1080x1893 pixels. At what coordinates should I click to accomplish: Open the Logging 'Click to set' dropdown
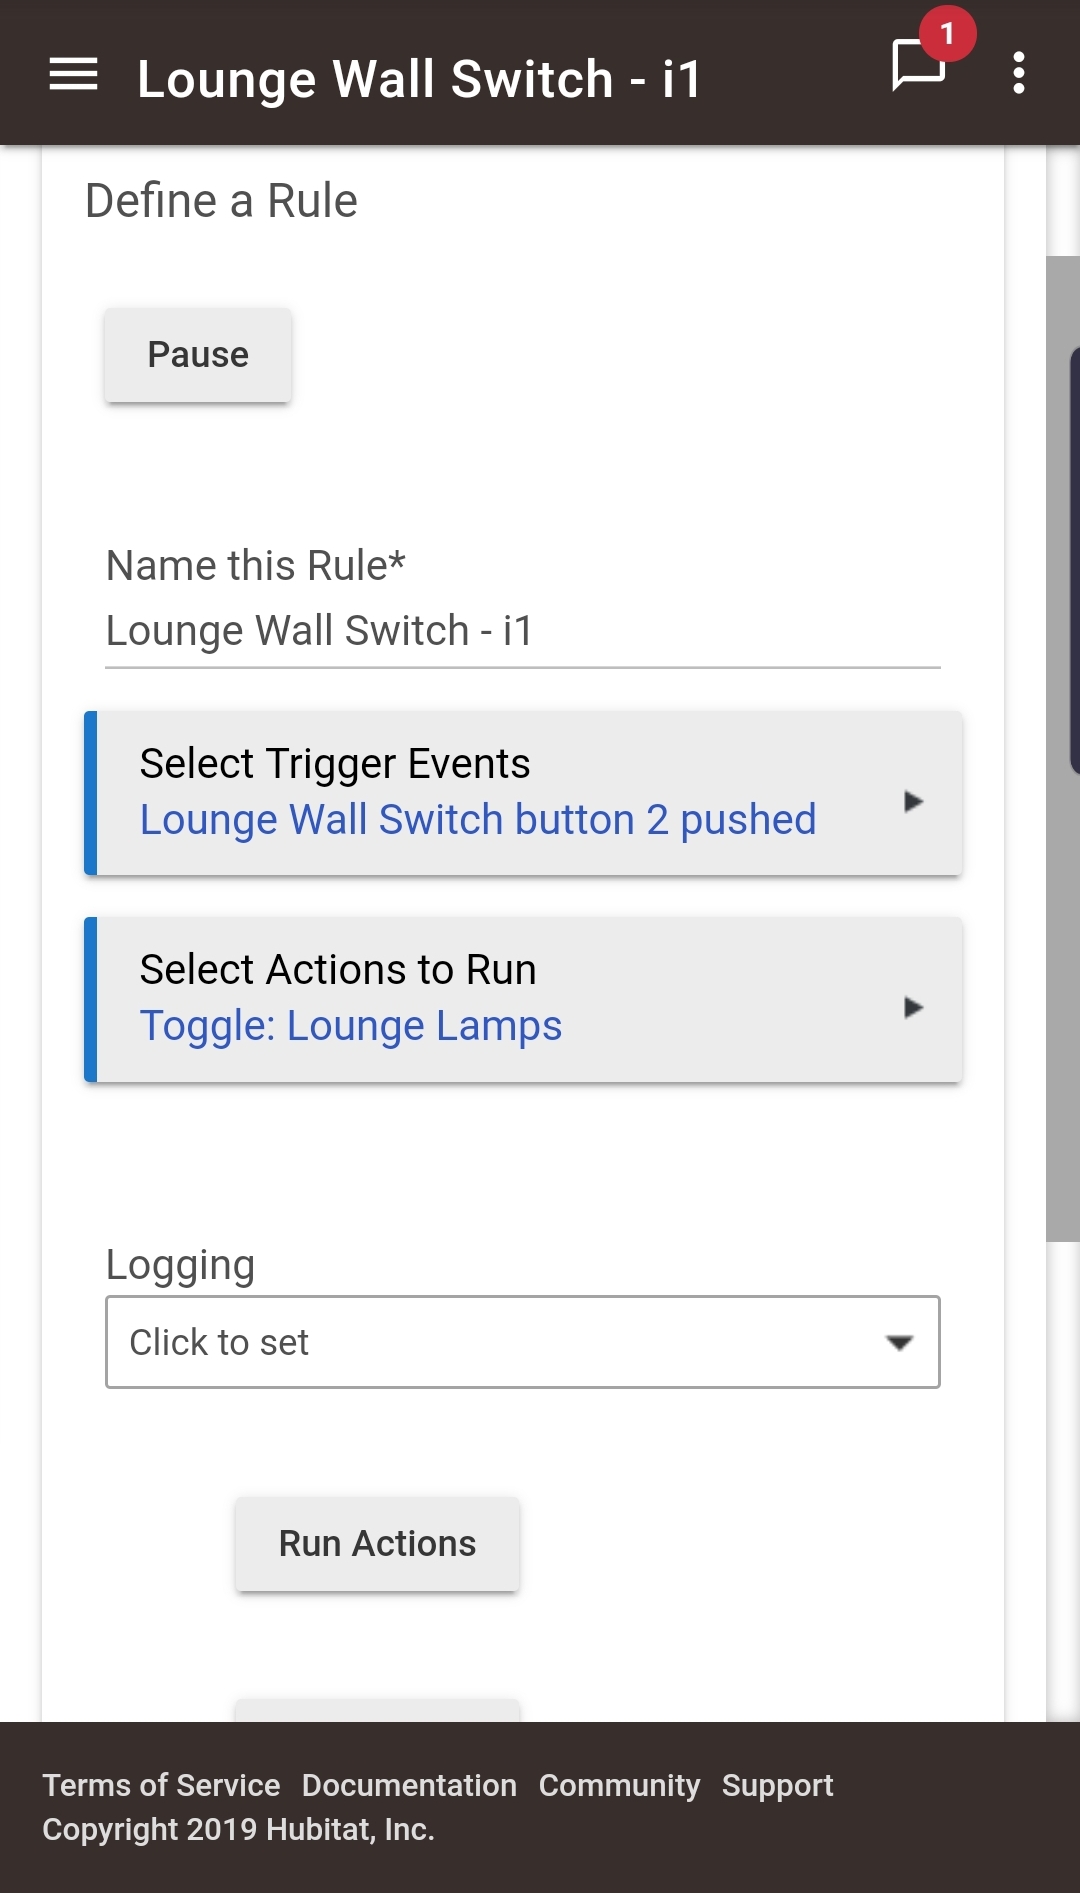point(523,1342)
